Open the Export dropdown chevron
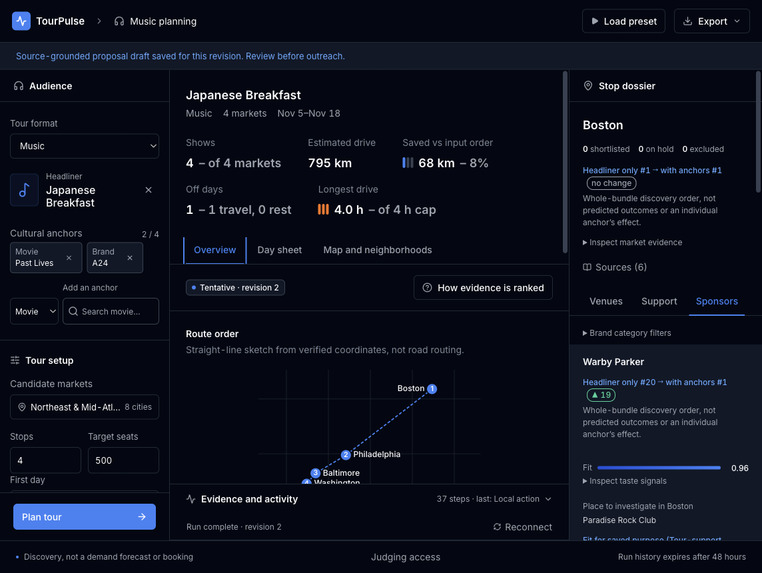Viewport: 762px width, 573px height. 737,21
